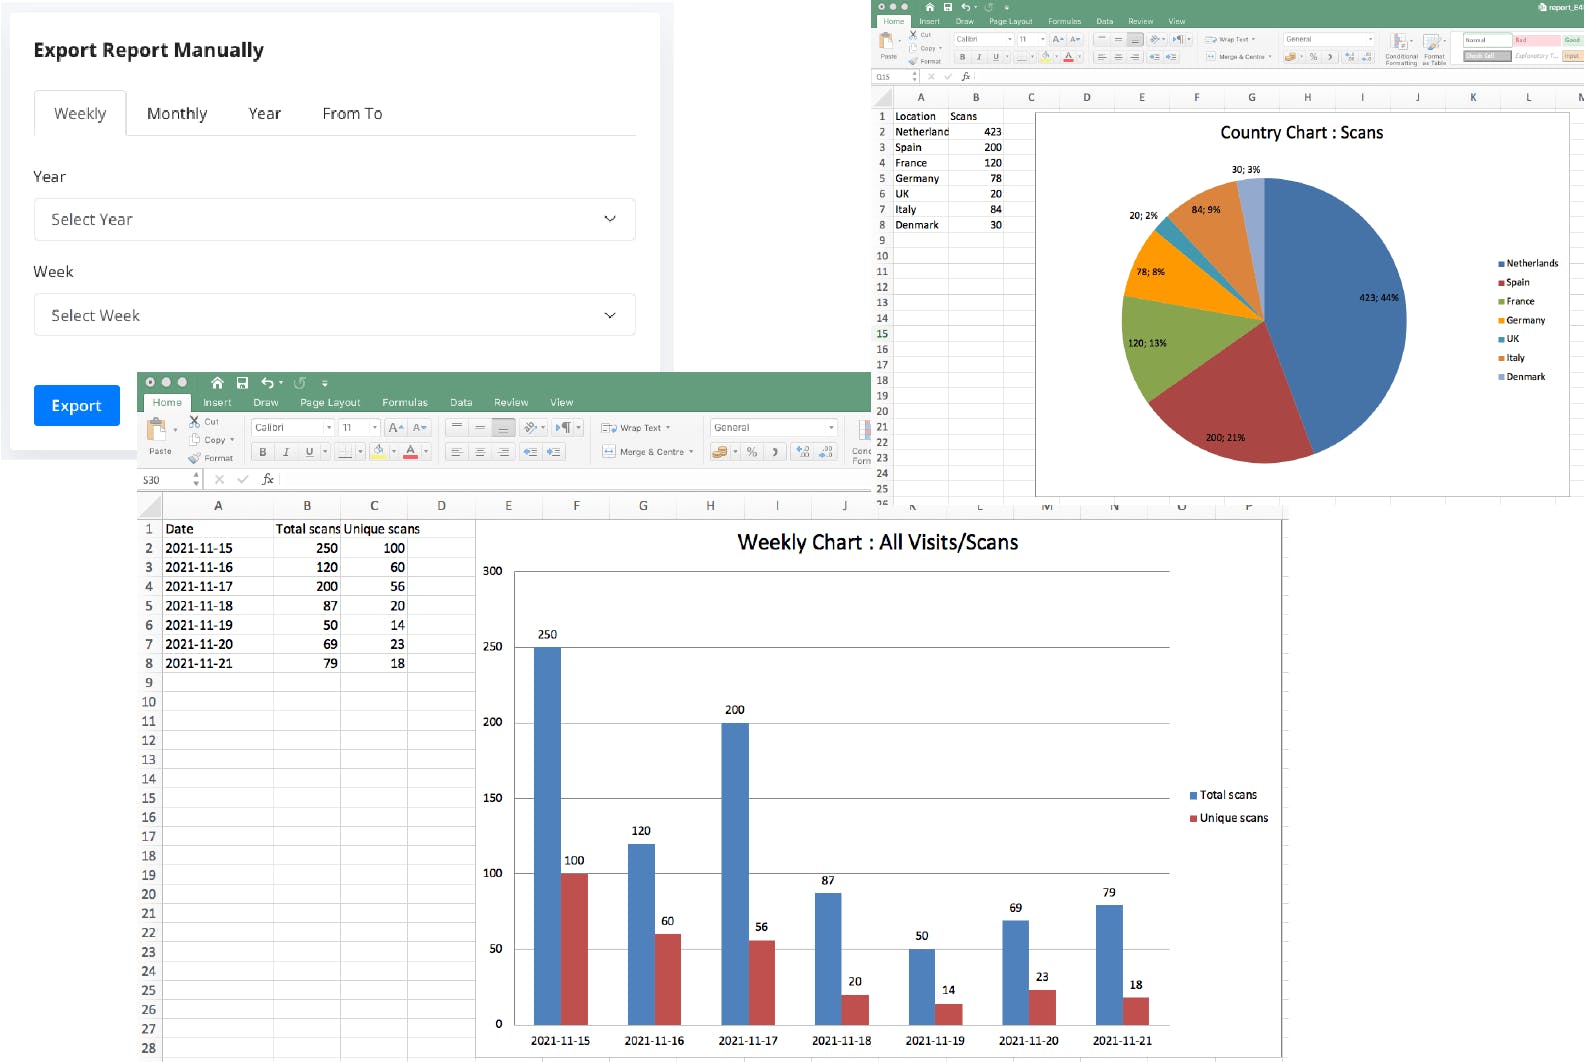Toggle Underline in the weekly chart window
Screen dimensions: 1585x1062
(309, 452)
